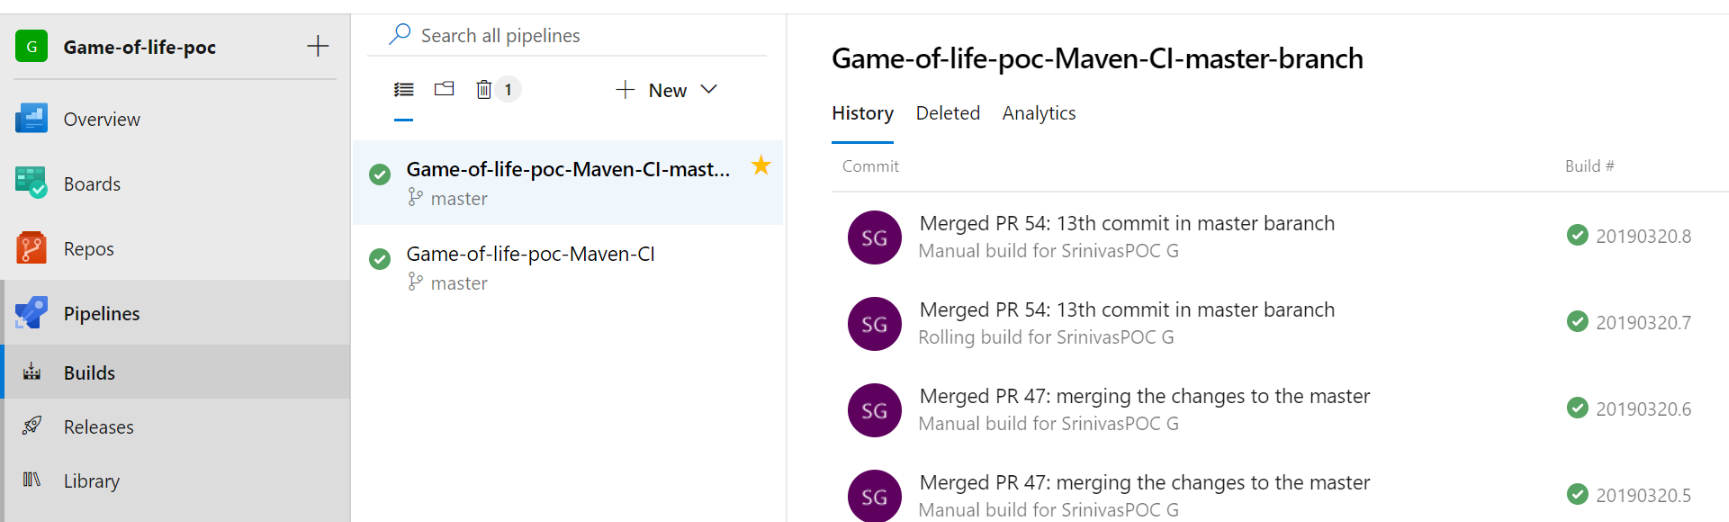Open build number 20190320.5

tap(1643, 495)
